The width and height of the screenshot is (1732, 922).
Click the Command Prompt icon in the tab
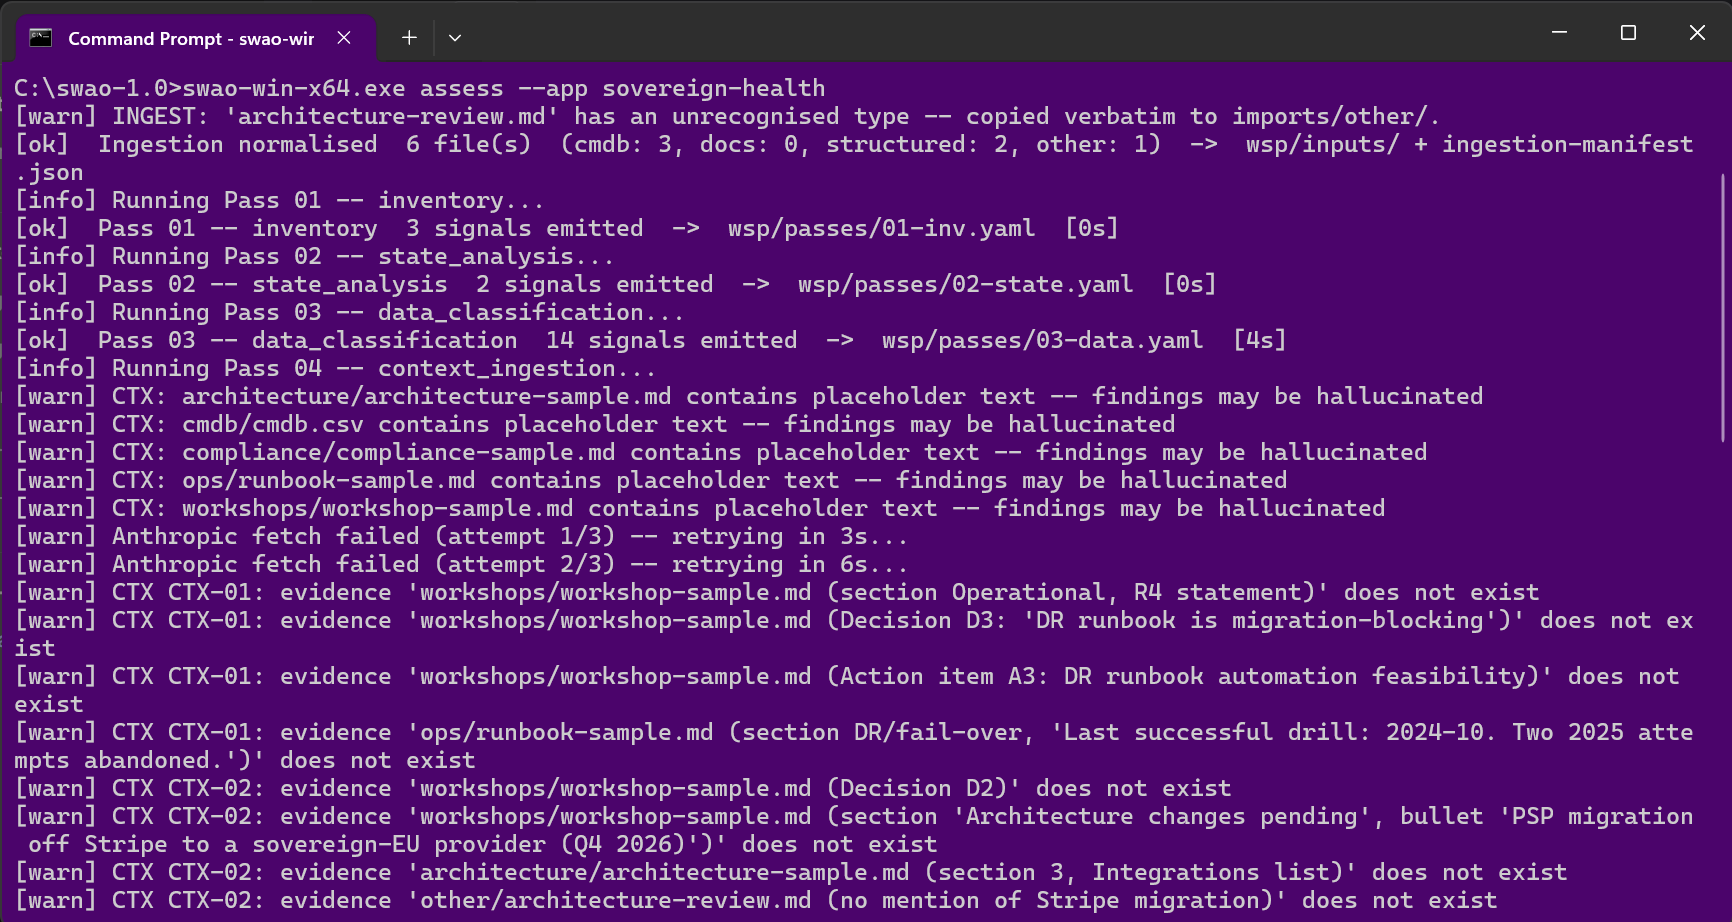[x=41, y=38]
